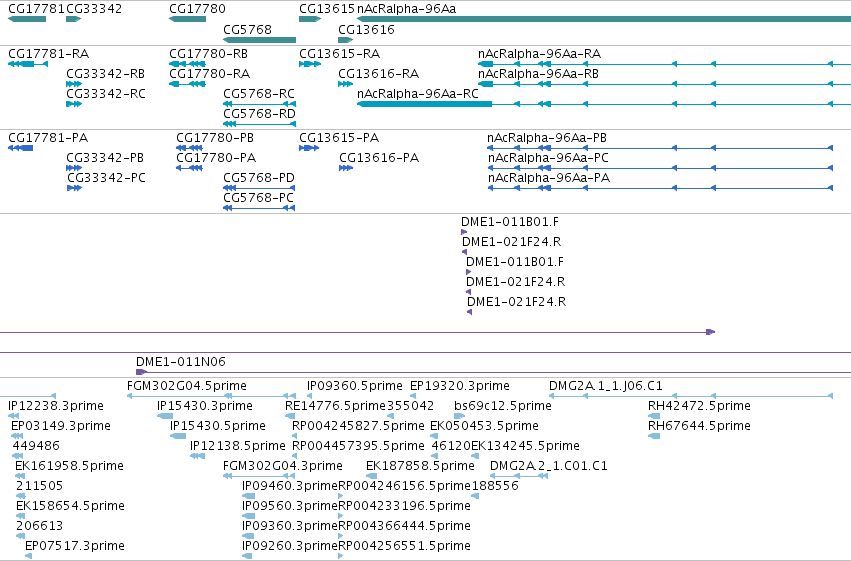This screenshot has width=851, height=561.
Task: Click protein label CG33342-PB
Action: point(105,158)
